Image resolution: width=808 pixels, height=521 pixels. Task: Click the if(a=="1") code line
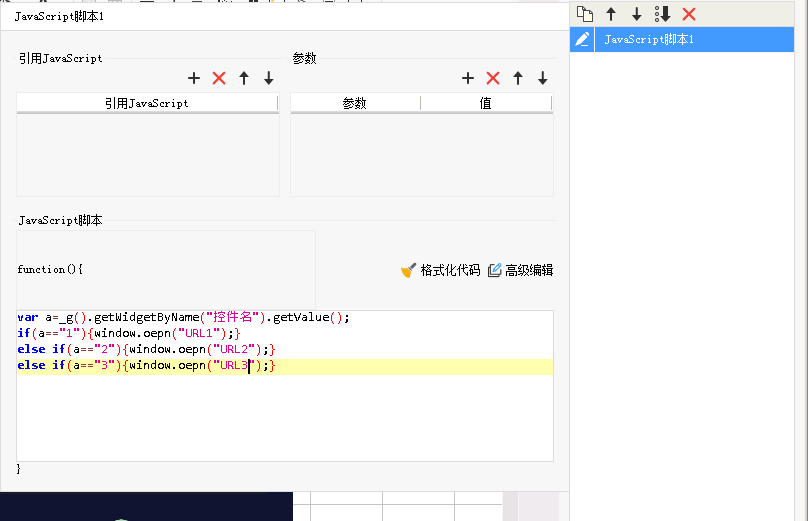(x=129, y=333)
